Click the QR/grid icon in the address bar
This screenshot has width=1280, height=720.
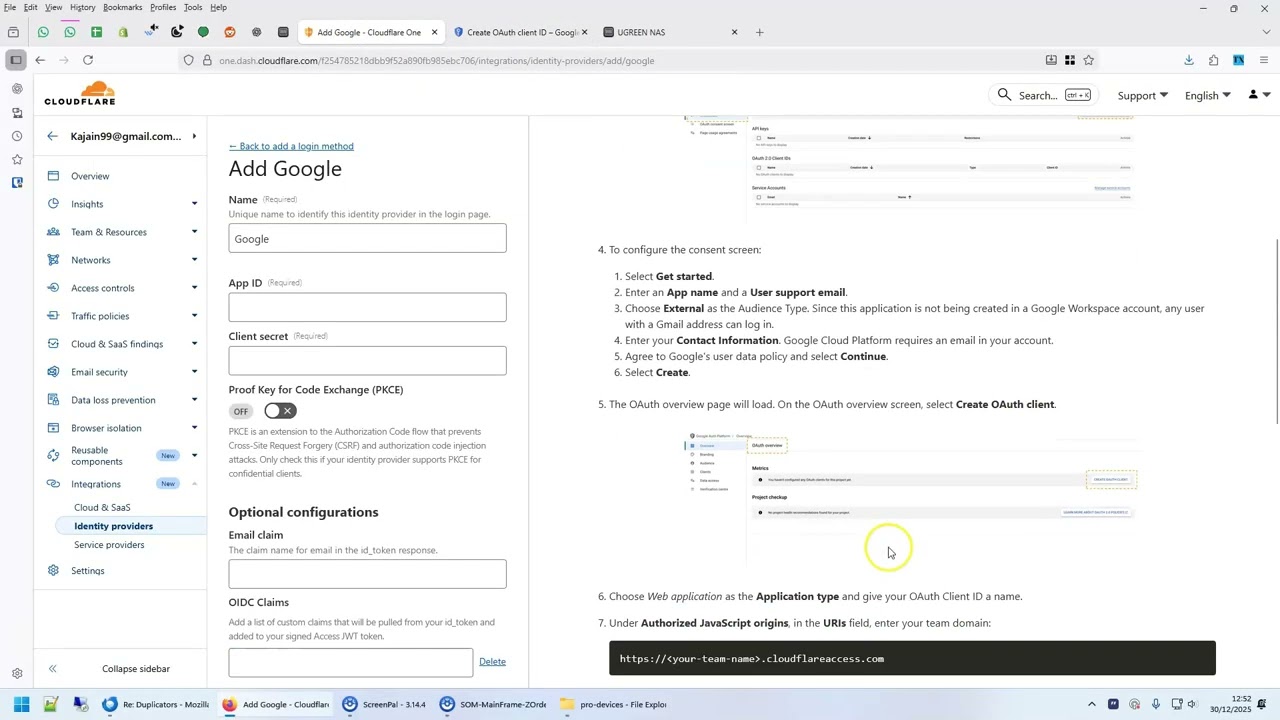[1070, 60]
